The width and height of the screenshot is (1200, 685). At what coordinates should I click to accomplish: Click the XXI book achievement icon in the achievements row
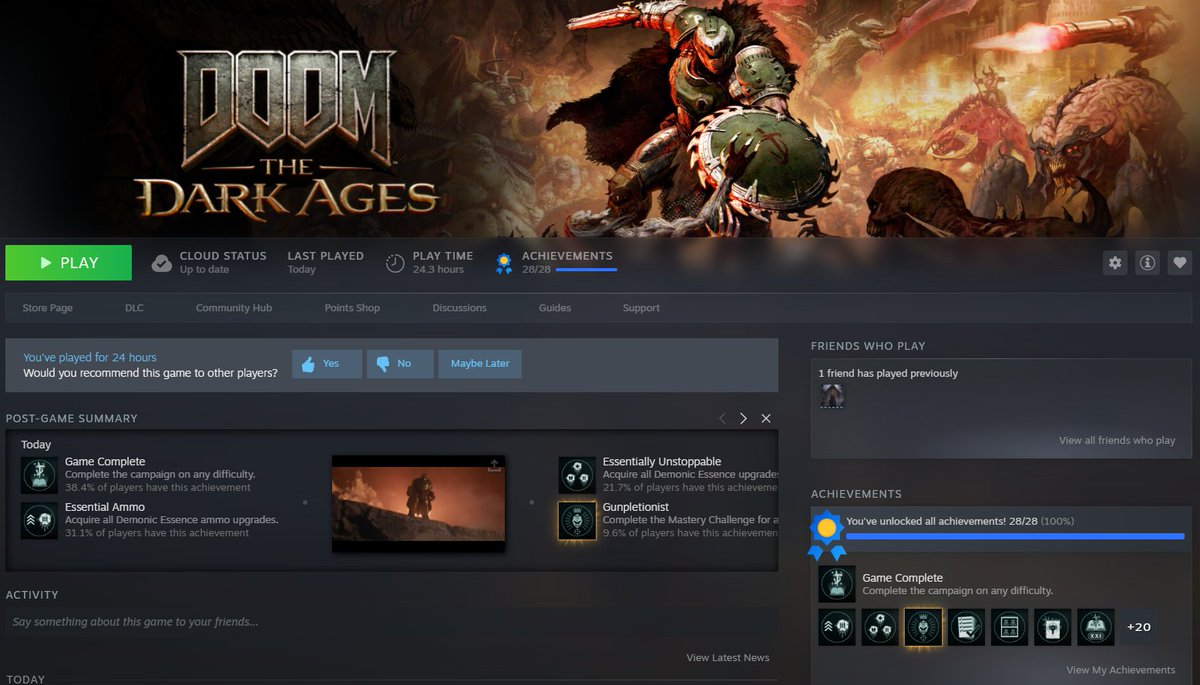[x=1095, y=627]
